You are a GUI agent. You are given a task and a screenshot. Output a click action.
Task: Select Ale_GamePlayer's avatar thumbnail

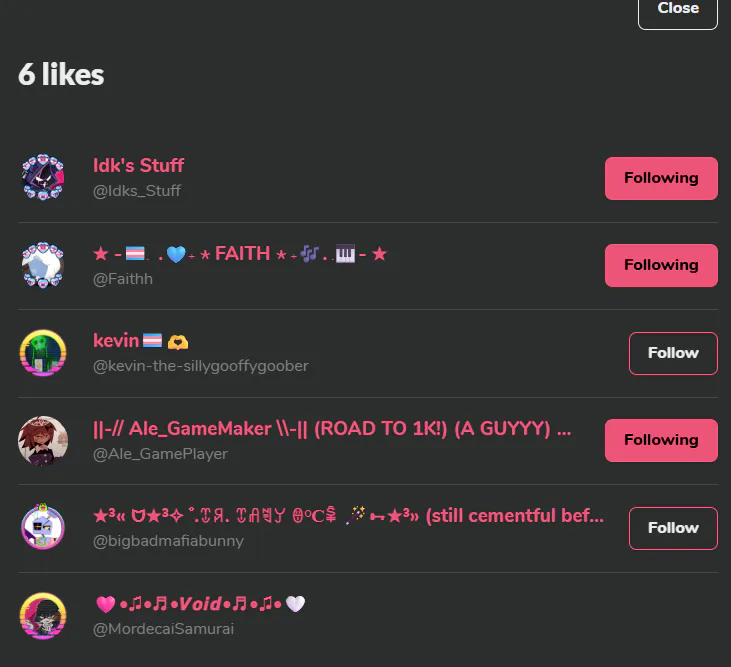[43, 440]
